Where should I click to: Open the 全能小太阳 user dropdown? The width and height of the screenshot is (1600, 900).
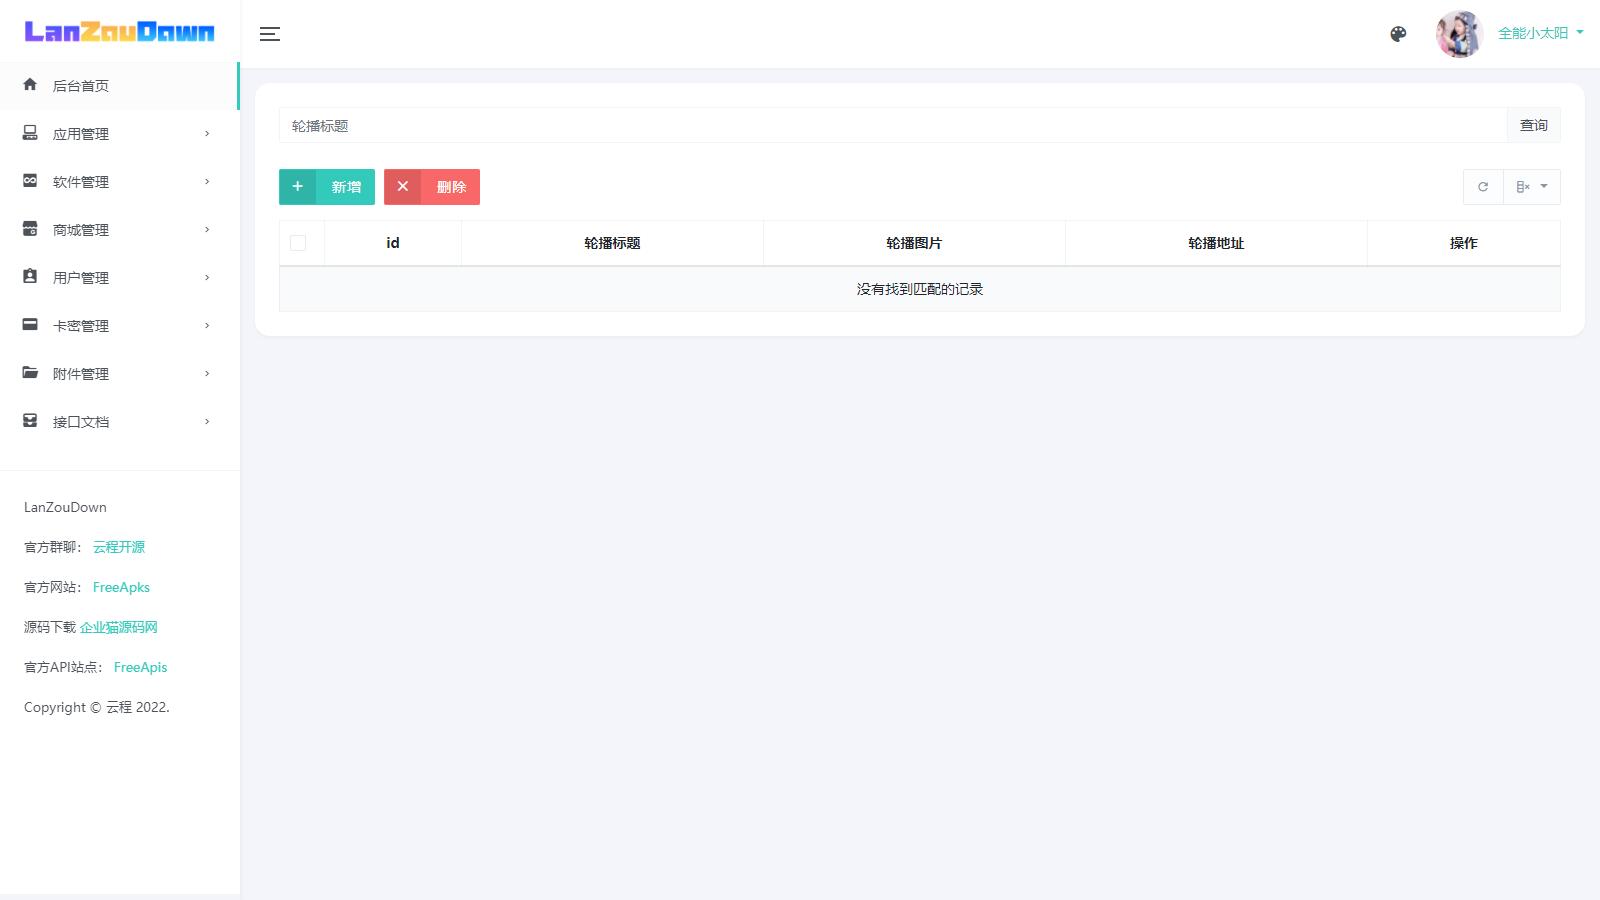click(1540, 33)
